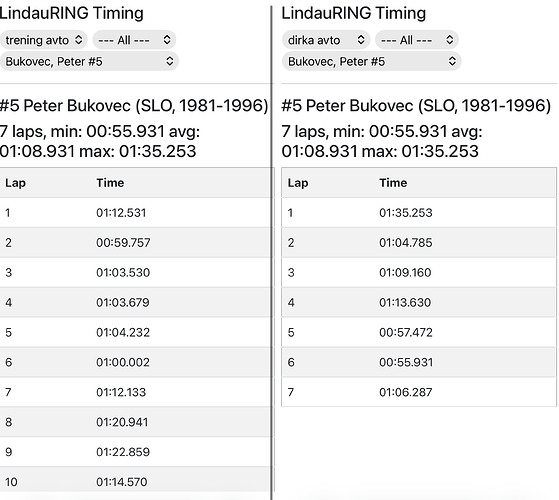The width and height of the screenshot is (559, 500).
Task: Click the chevron arrows on 'dirka avto' select
Action: pos(361,40)
